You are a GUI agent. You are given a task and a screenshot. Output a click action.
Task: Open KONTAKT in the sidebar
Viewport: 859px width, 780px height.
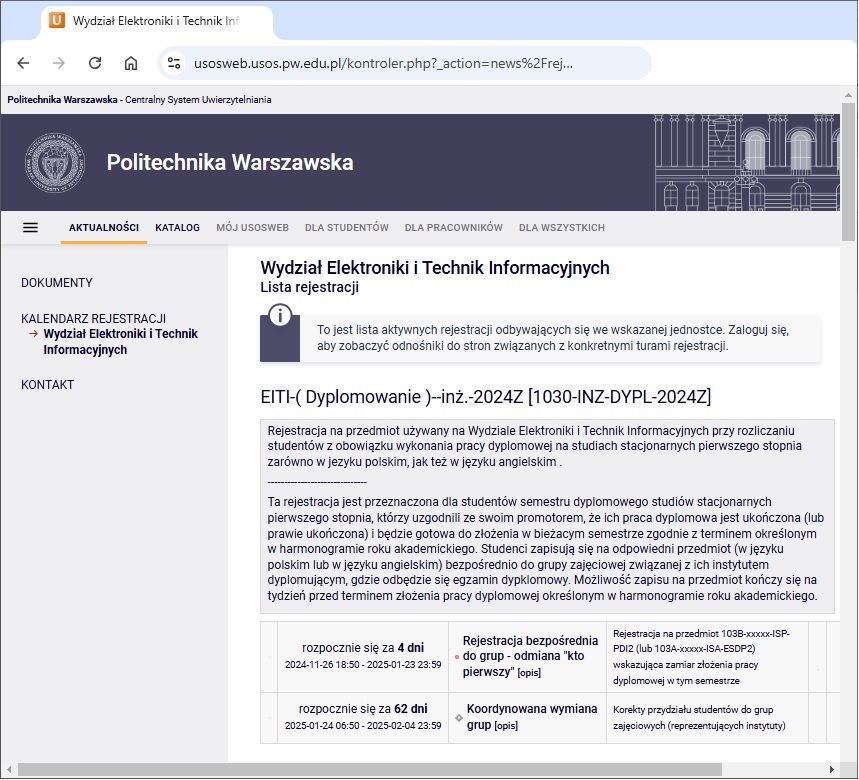click(48, 385)
